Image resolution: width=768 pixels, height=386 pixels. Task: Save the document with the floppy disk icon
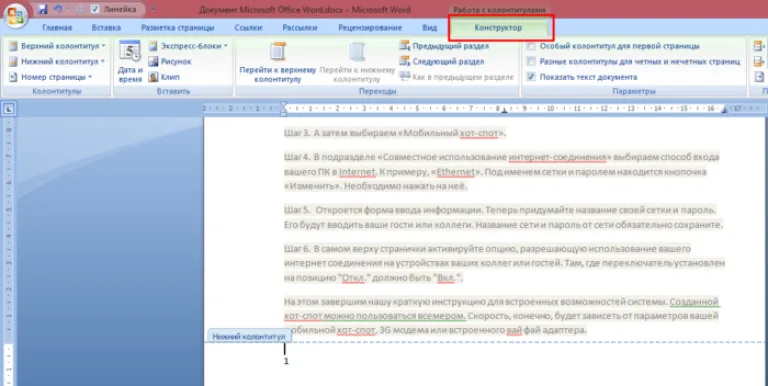[42, 9]
